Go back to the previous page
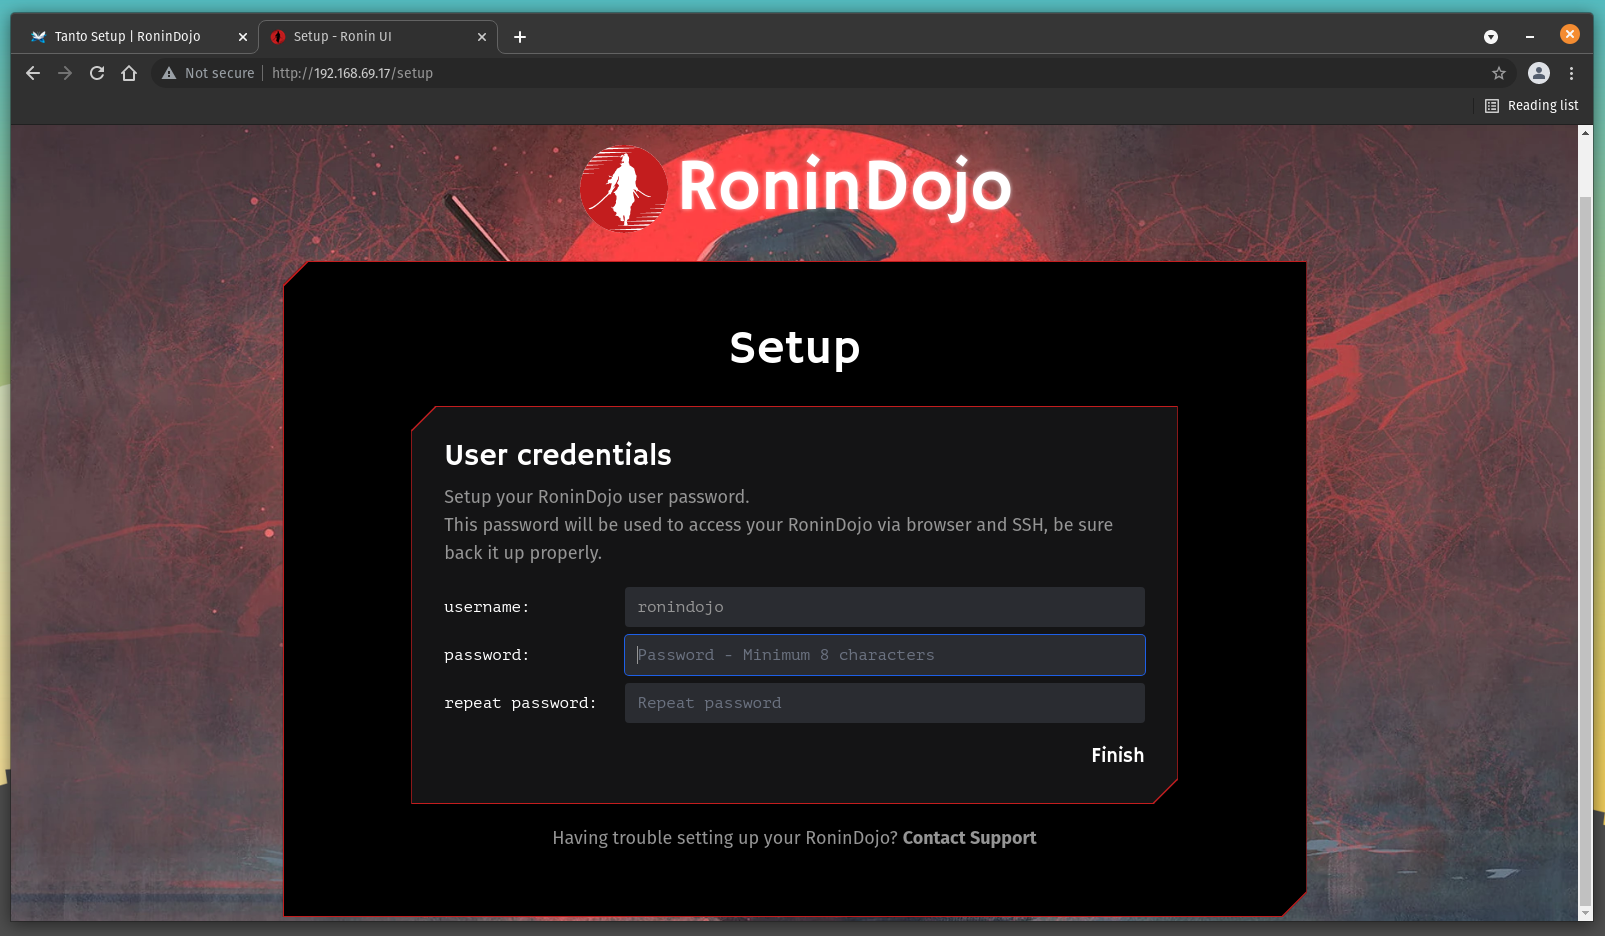Screen dimensions: 1605x936 click(33, 73)
